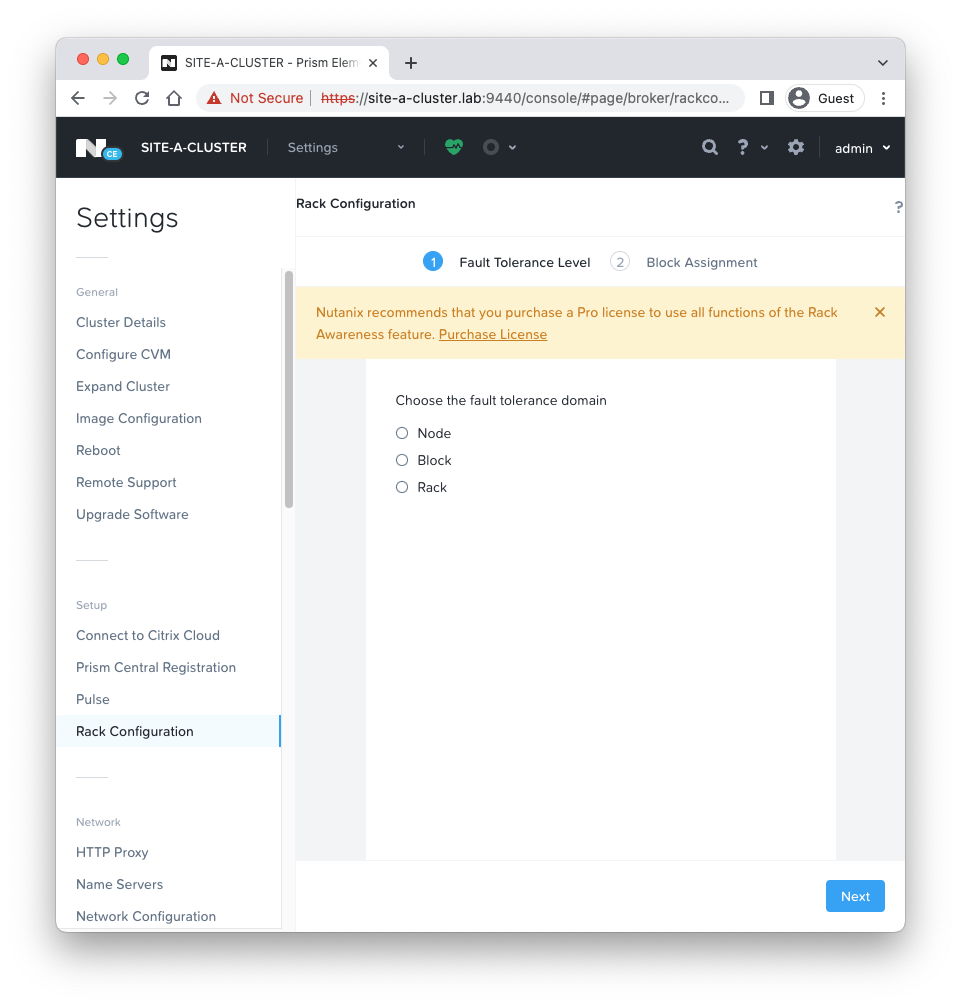Select the Node fault tolerance radio button
The width and height of the screenshot is (961, 1006).
coord(402,433)
